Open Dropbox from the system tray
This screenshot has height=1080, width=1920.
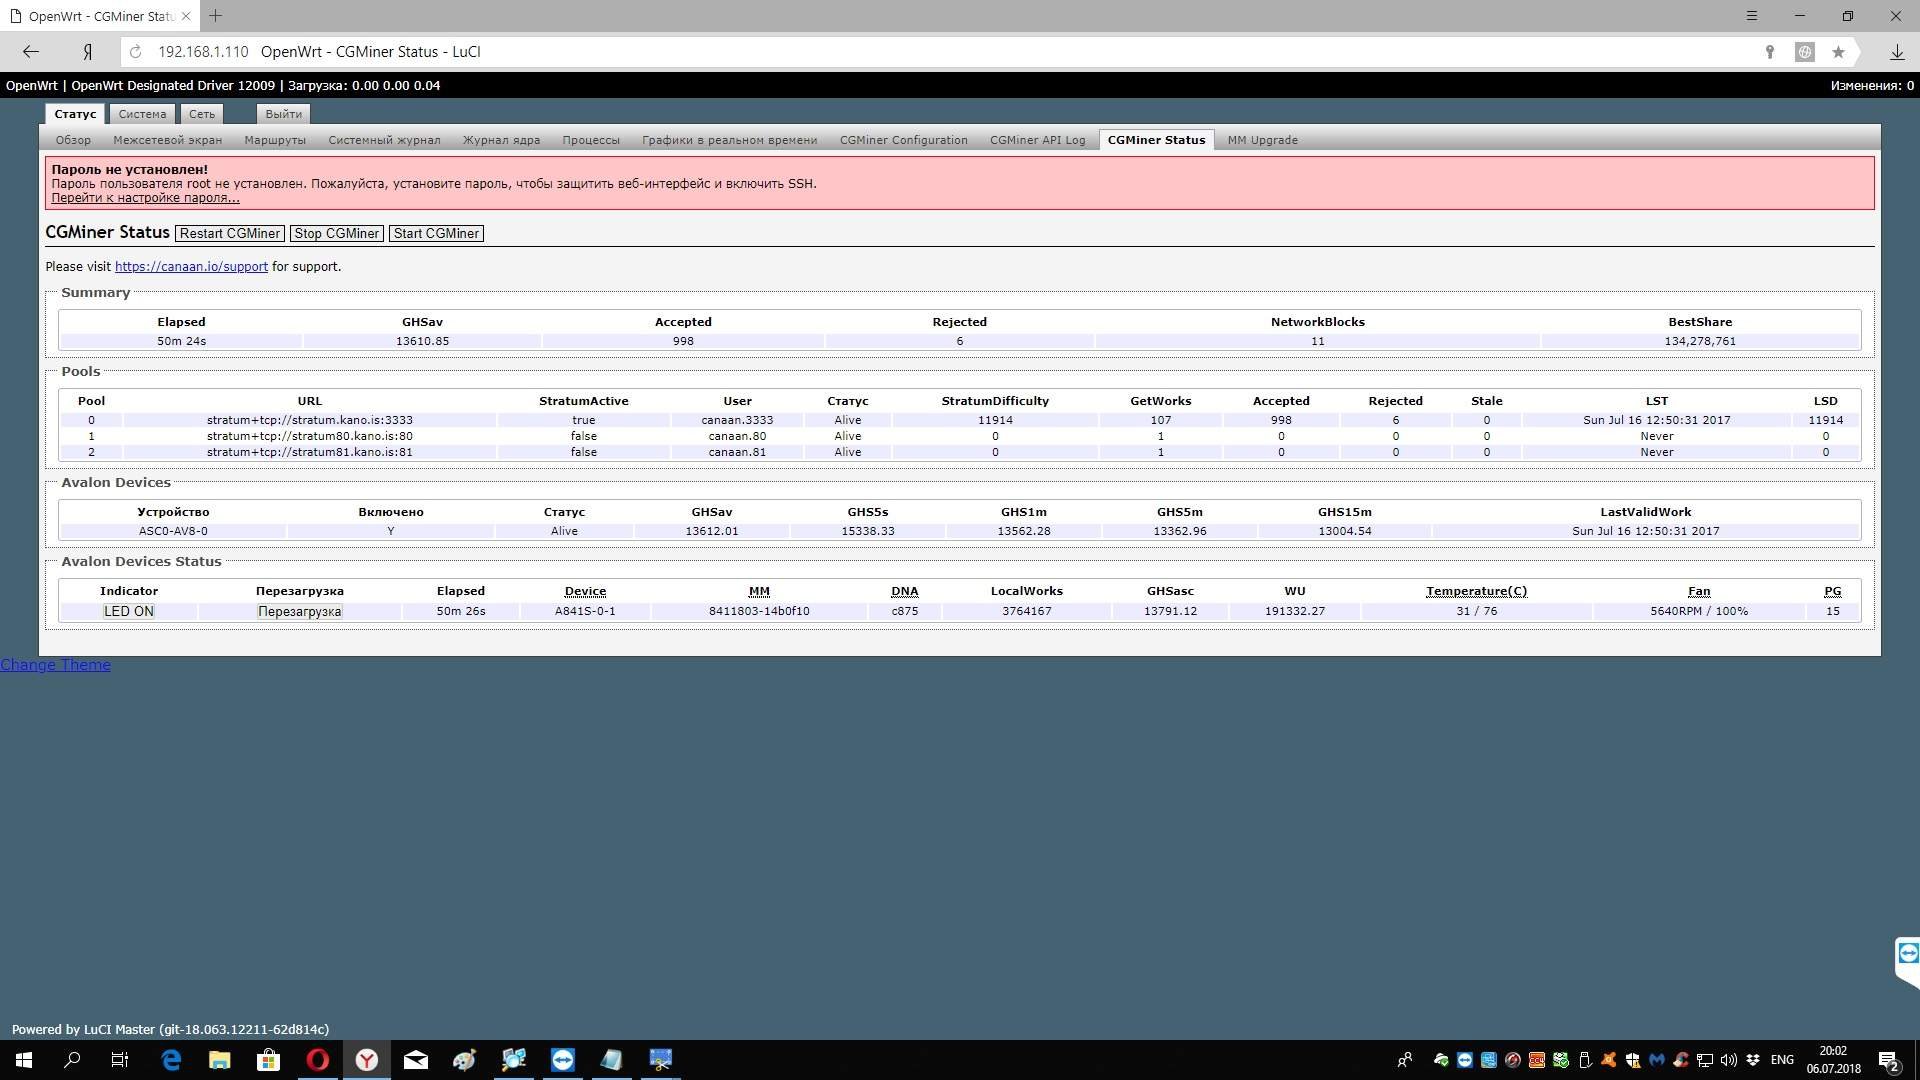(1753, 1060)
